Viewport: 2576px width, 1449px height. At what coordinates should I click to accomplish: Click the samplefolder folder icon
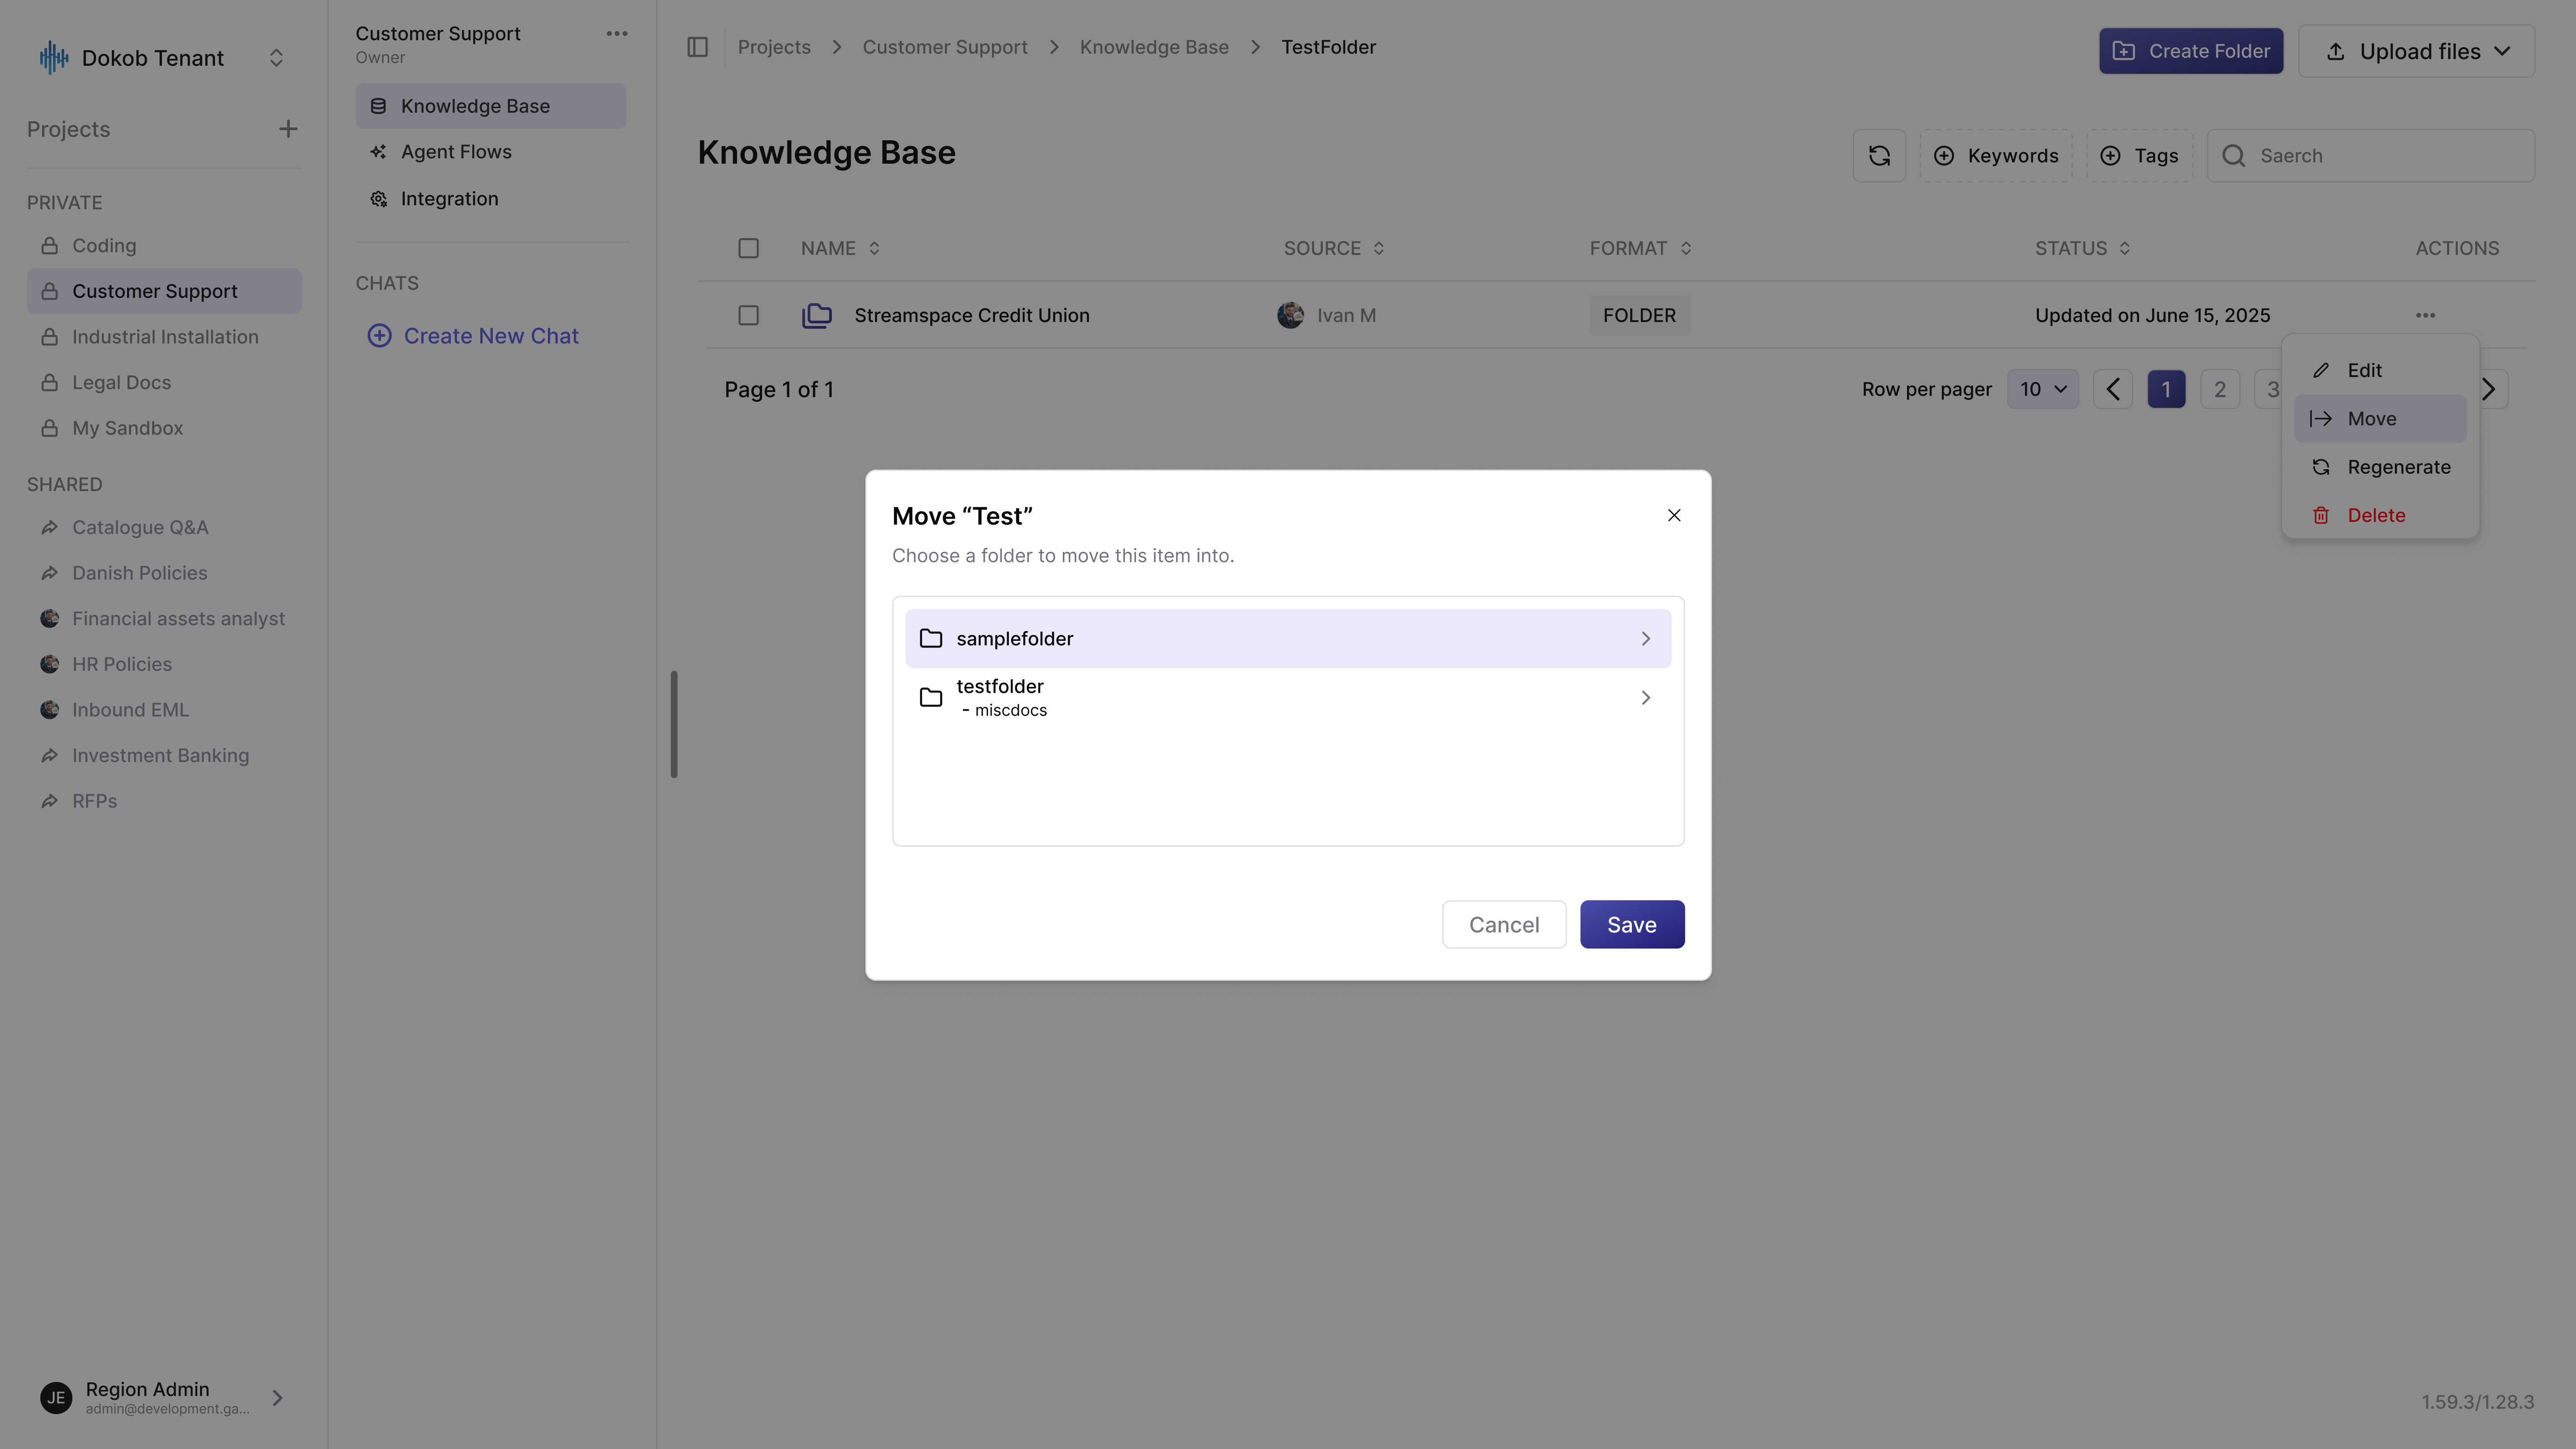[931, 638]
